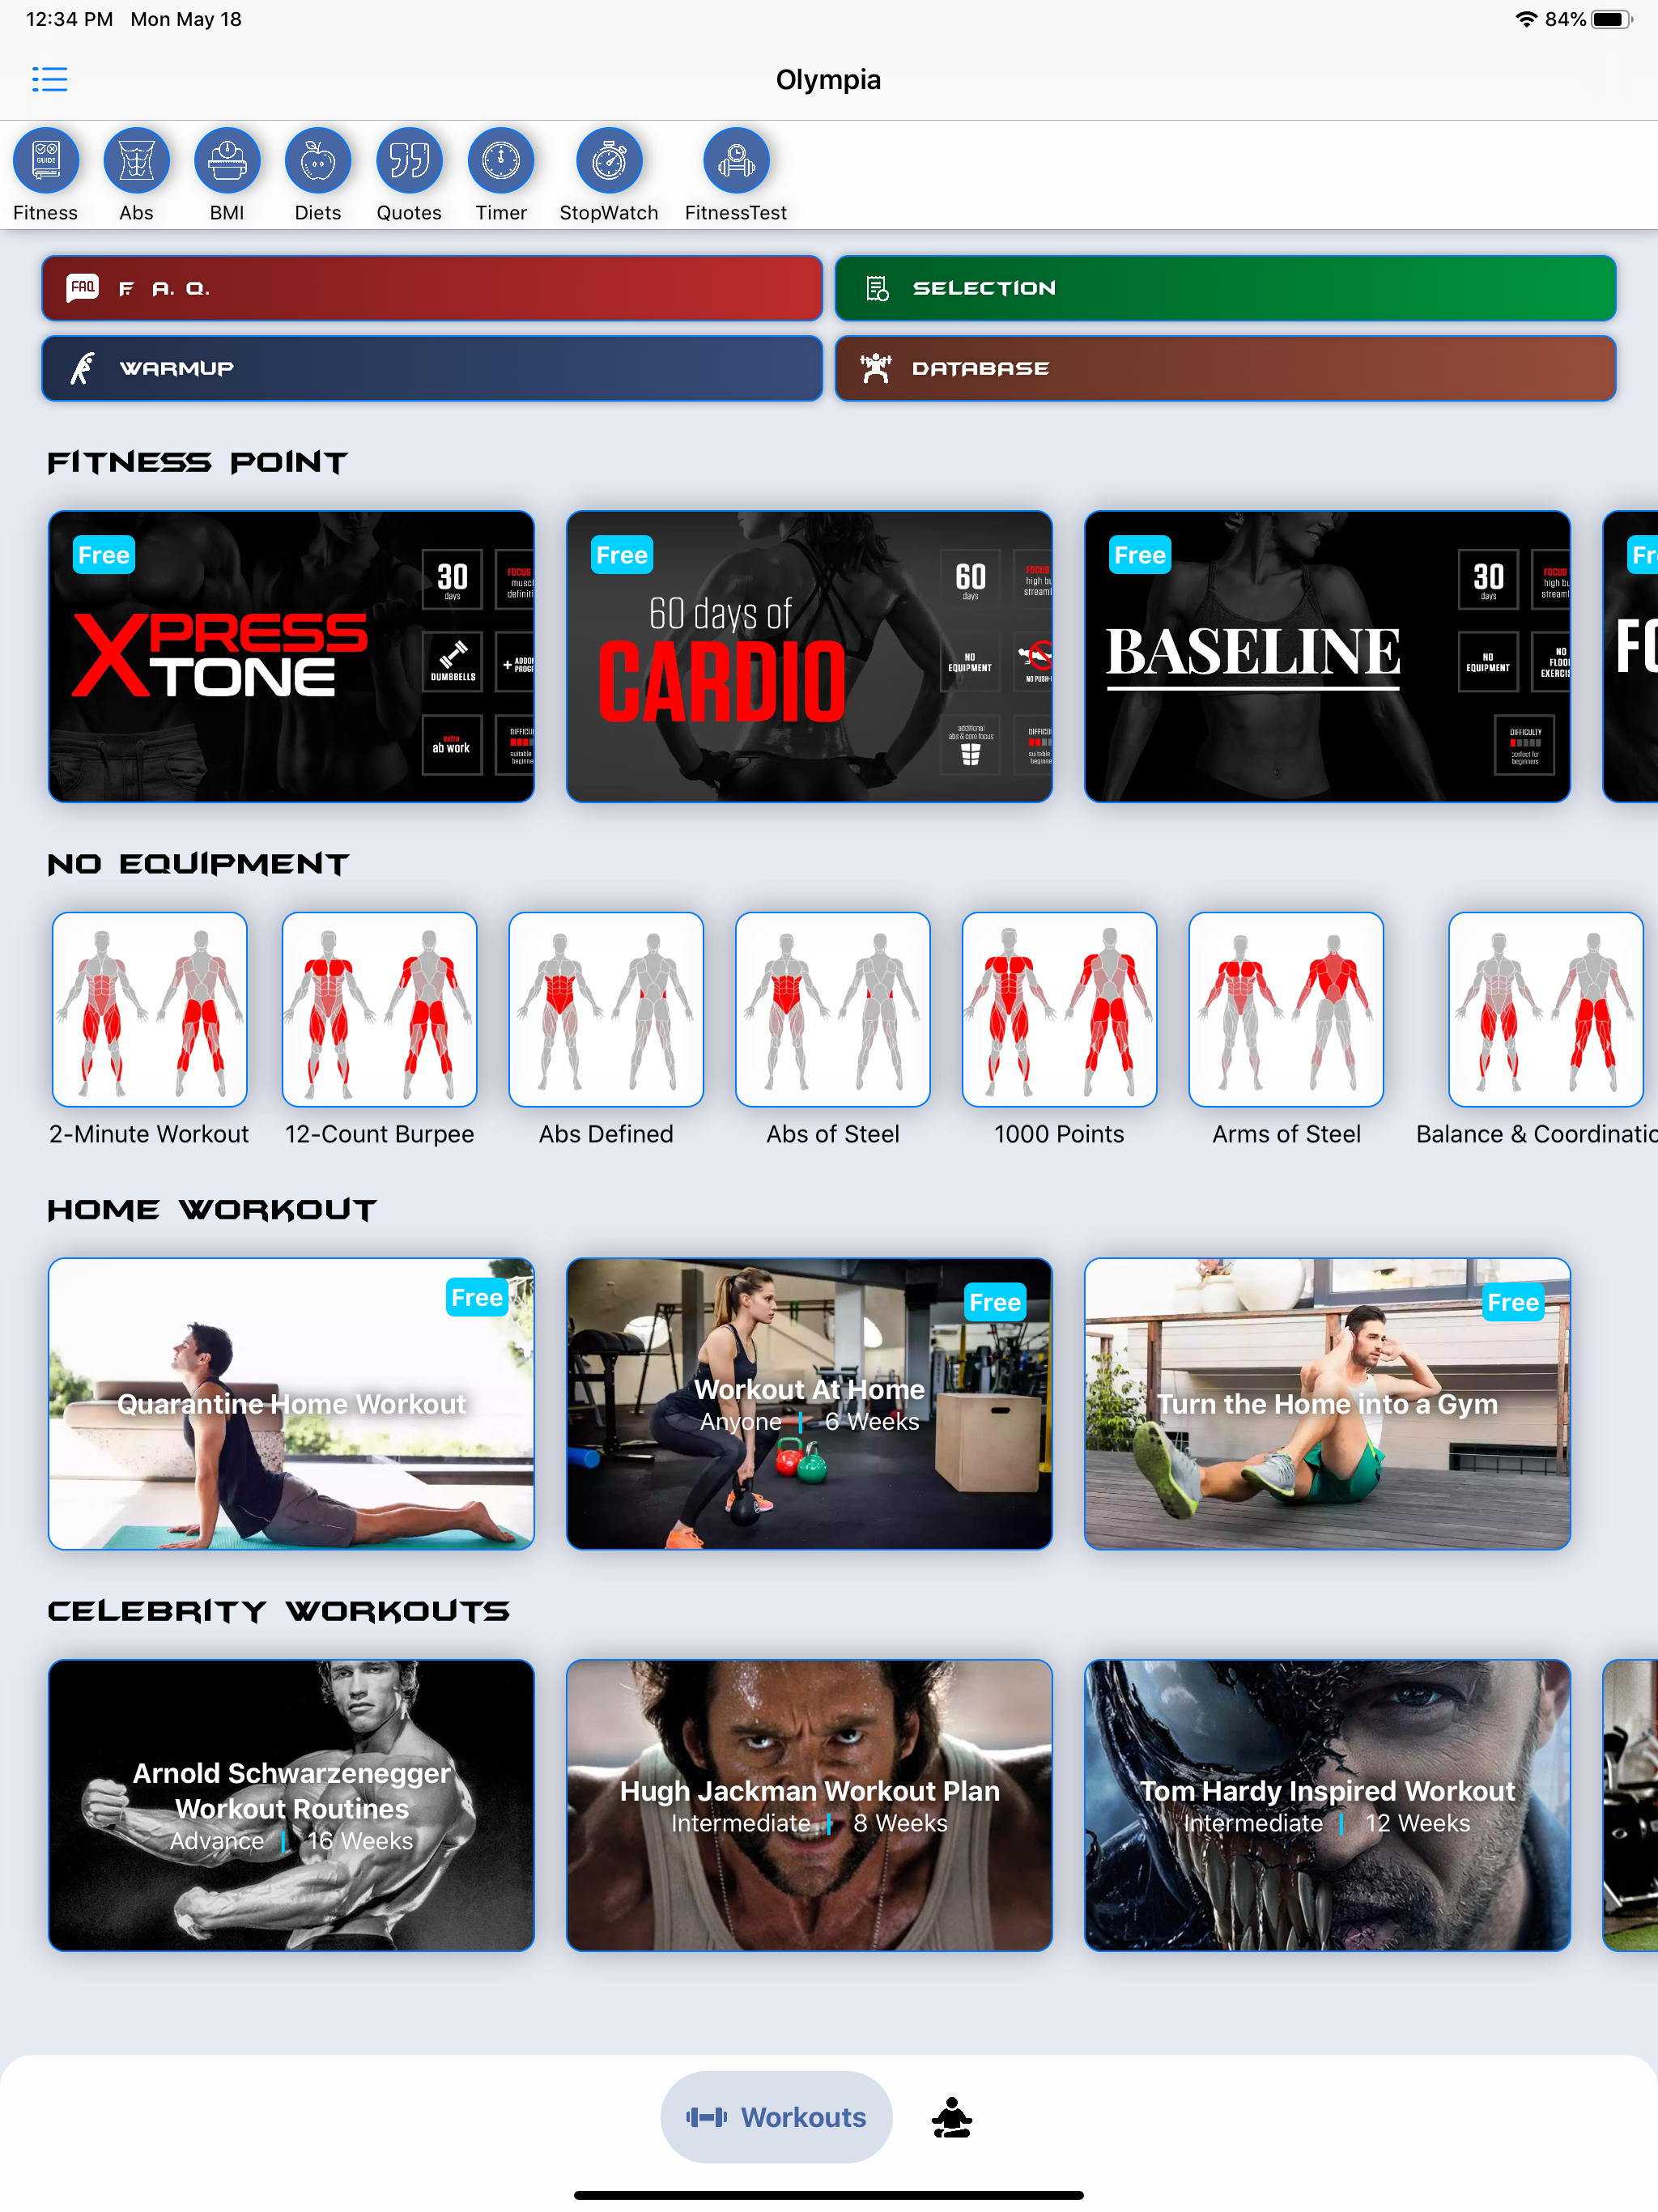
Task: Open the Database button
Action: pyautogui.click(x=1225, y=368)
